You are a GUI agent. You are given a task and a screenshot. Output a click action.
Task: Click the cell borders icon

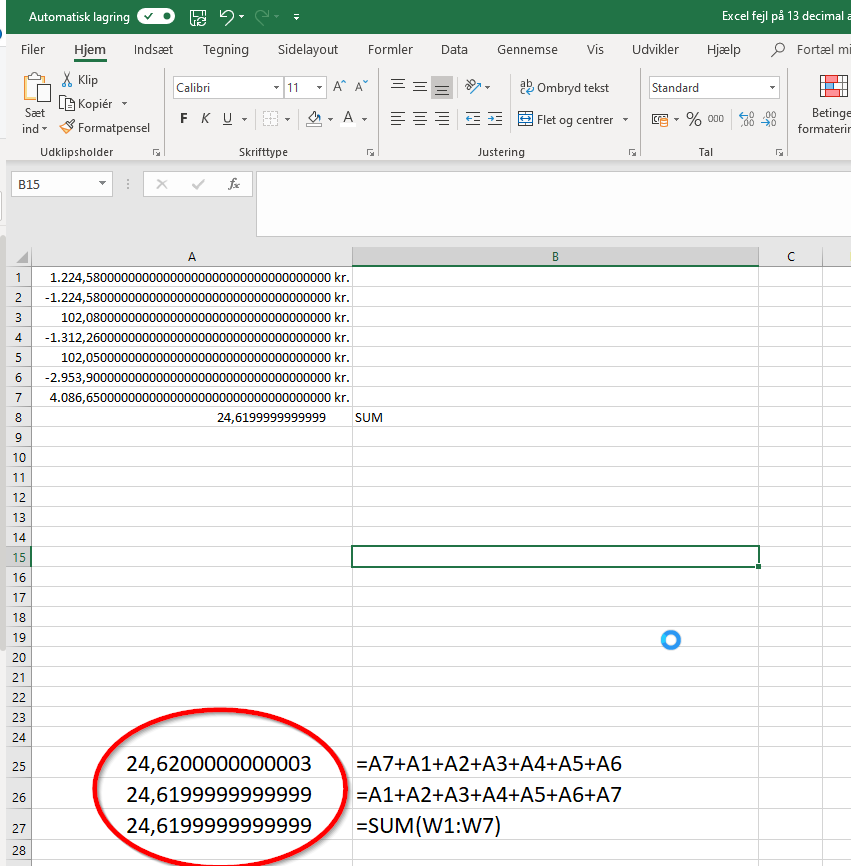[270, 119]
